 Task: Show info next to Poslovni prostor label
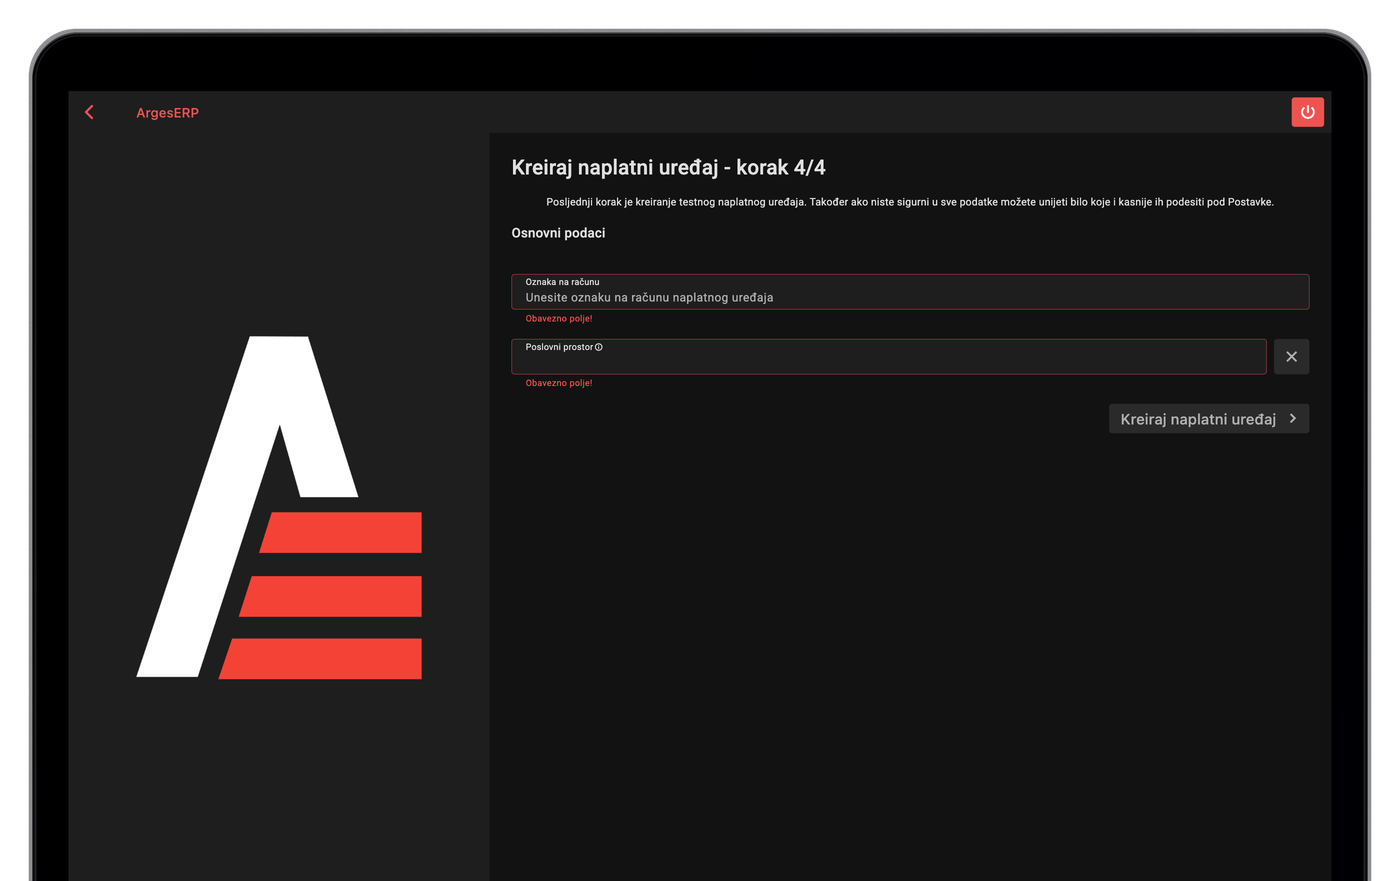(599, 347)
